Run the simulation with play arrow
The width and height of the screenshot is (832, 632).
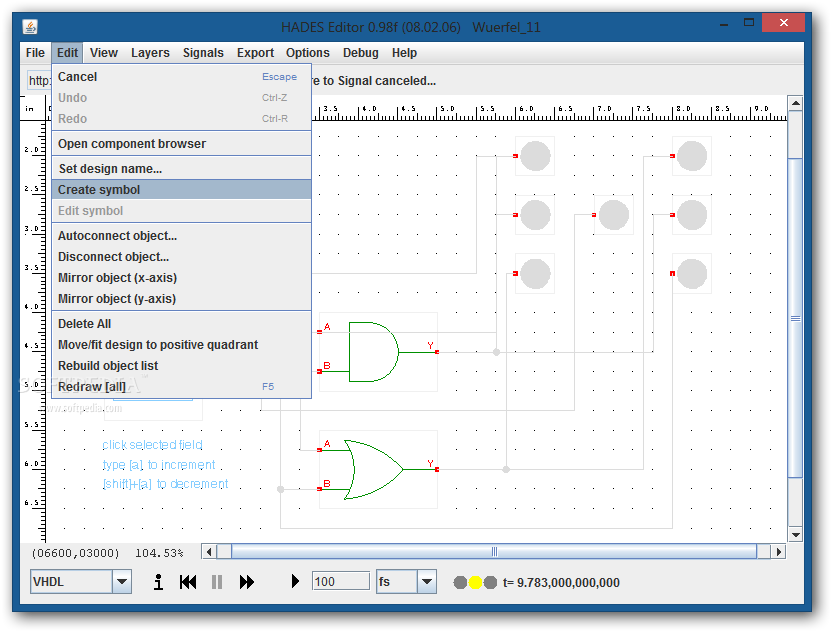click(295, 582)
